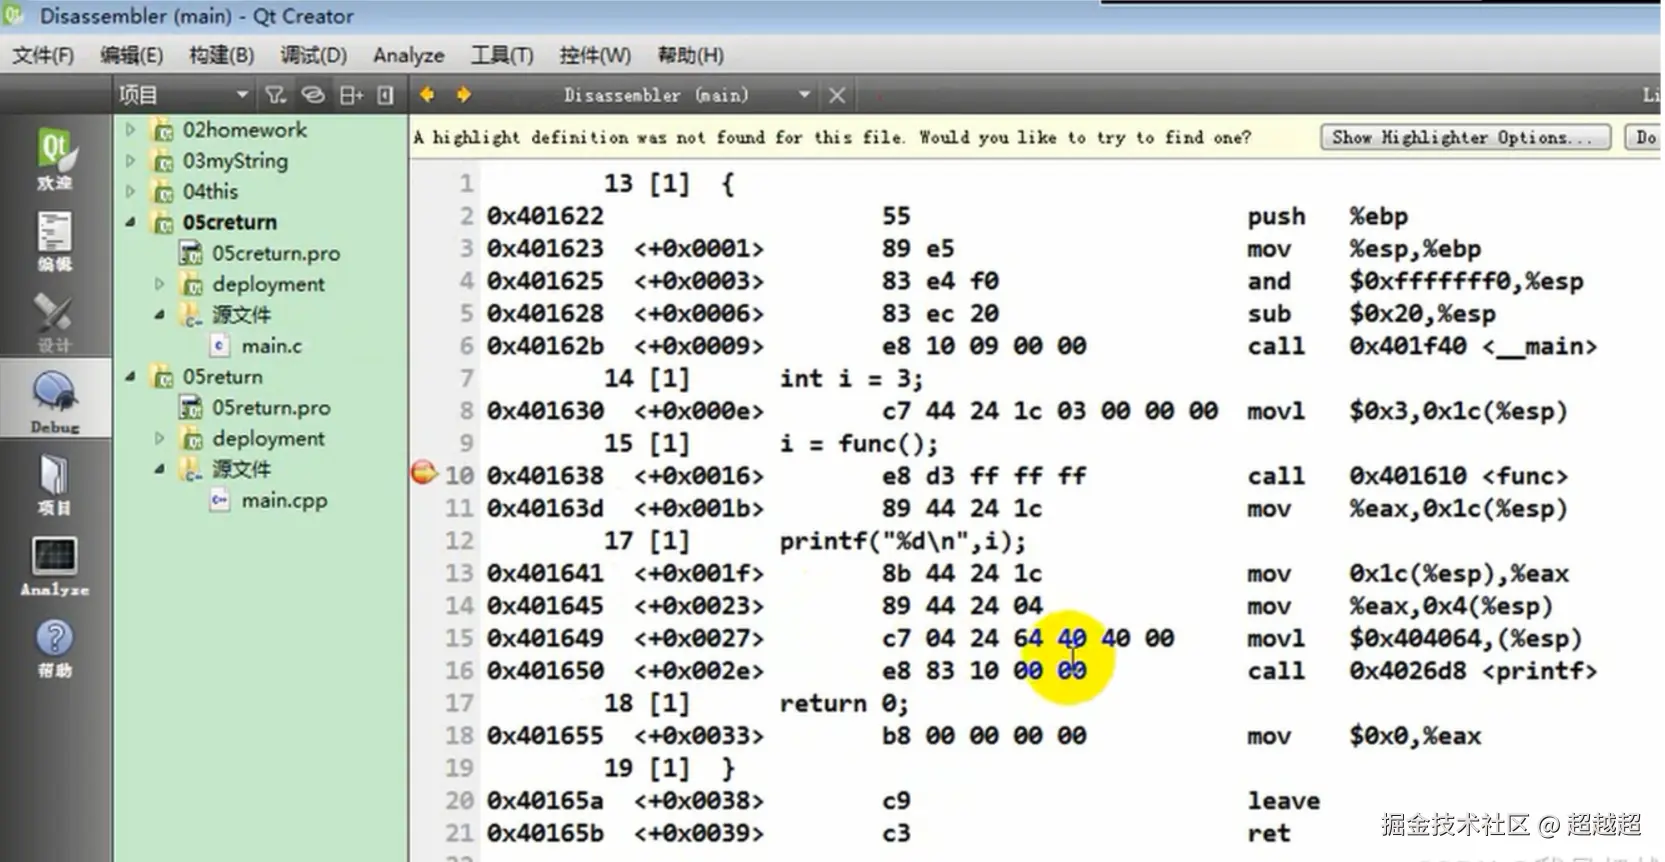Open the Welcome mode in sidebar

tap(54, 158)
